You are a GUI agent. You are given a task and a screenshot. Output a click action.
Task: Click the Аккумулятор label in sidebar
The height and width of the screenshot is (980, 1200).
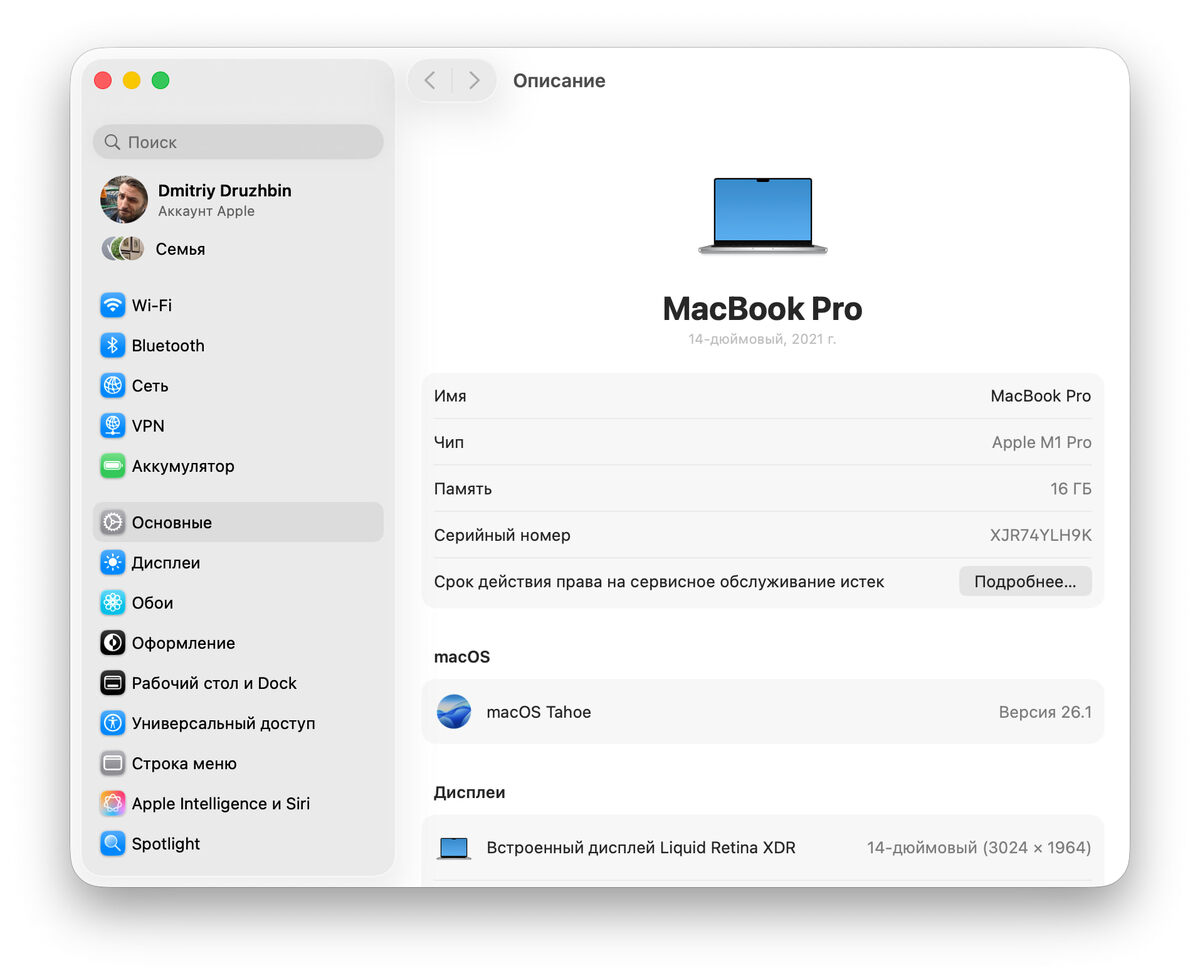(183, 466)
